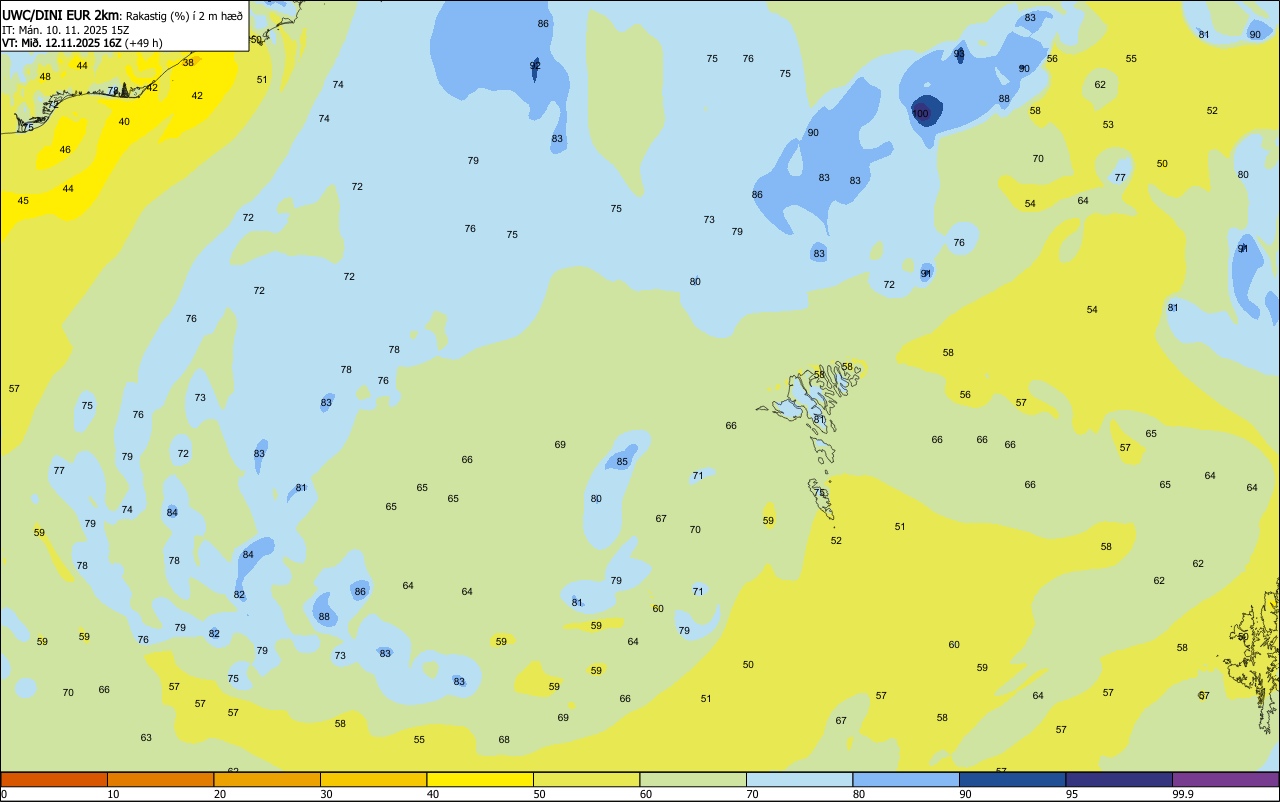Click the "0" legend tick label
This screenshot has height=802, width=1280.
click(4, 794)
